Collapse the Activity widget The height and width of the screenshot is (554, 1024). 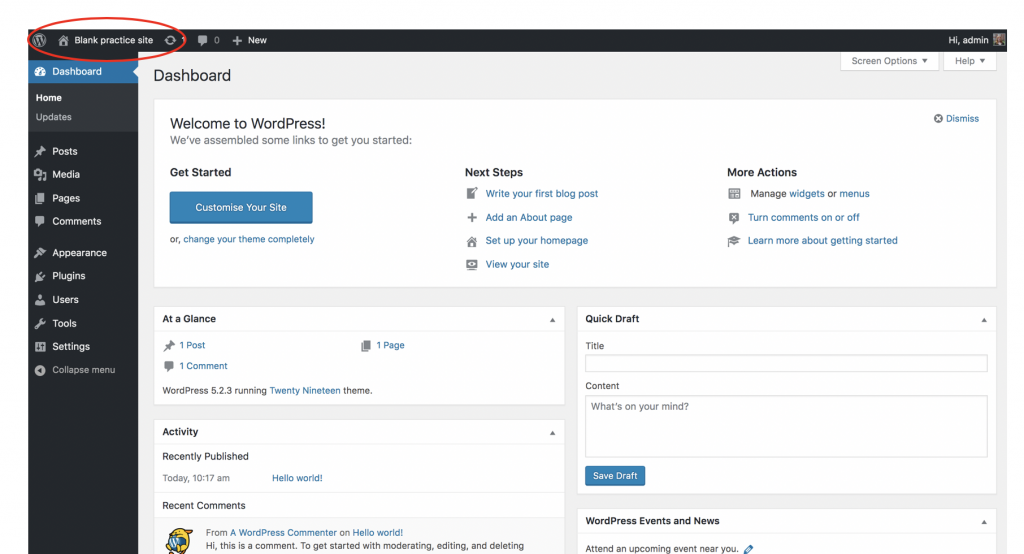552,433
